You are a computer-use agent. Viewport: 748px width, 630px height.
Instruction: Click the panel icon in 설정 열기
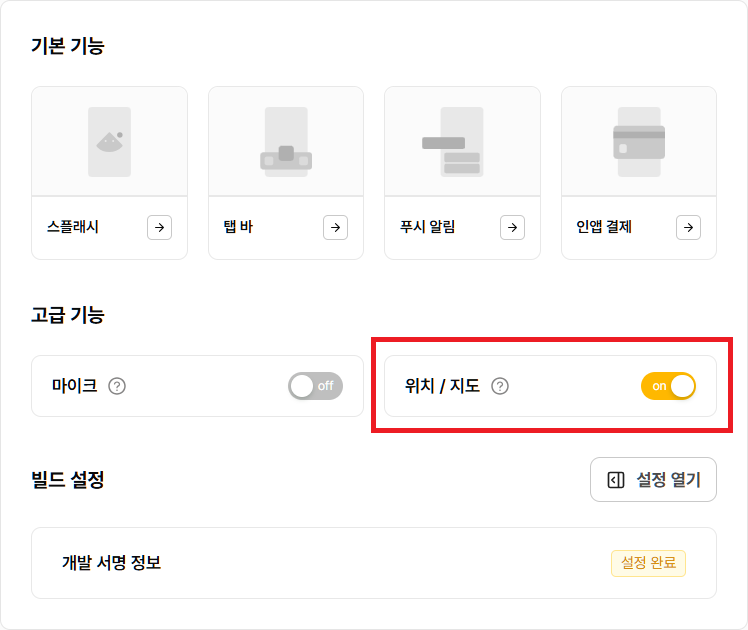(616, 480)
